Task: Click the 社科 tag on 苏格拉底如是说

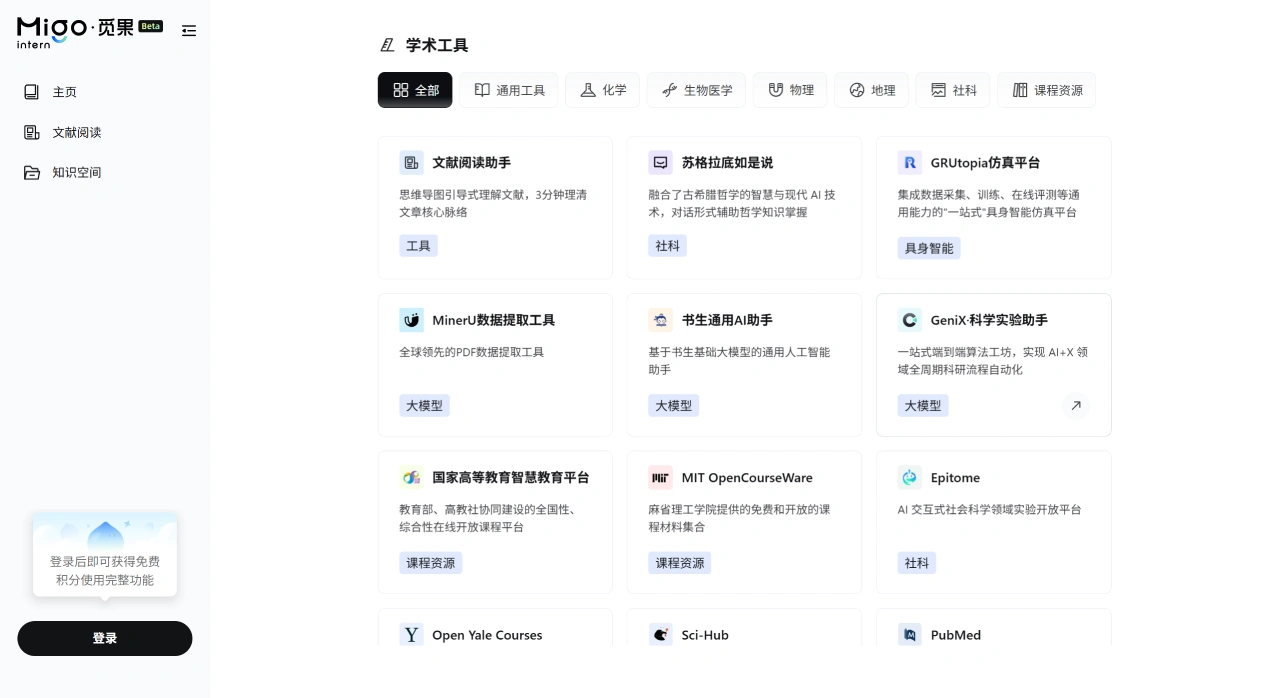Action: [667, 246]
